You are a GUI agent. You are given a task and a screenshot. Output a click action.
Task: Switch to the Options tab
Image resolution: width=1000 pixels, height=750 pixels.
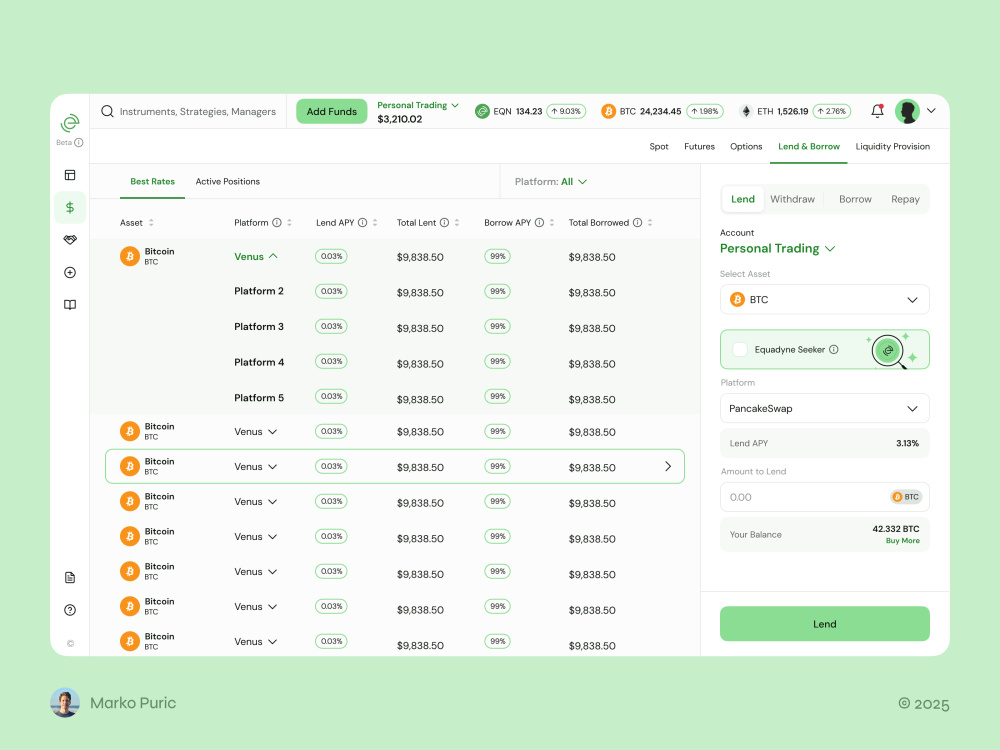pyautogui.click(x=746, y=147)
